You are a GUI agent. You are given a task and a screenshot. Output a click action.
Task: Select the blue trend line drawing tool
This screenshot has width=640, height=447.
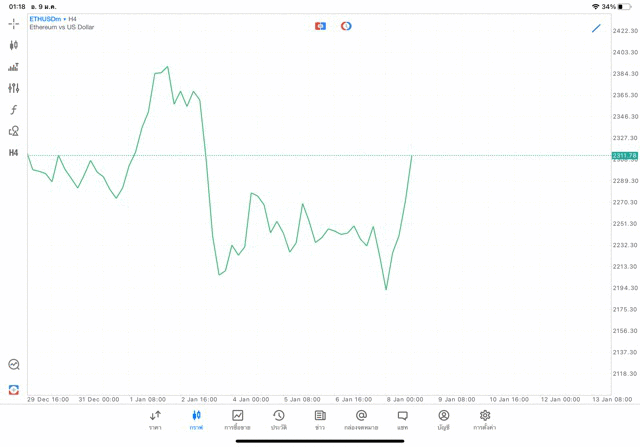[x=596, y=28]
